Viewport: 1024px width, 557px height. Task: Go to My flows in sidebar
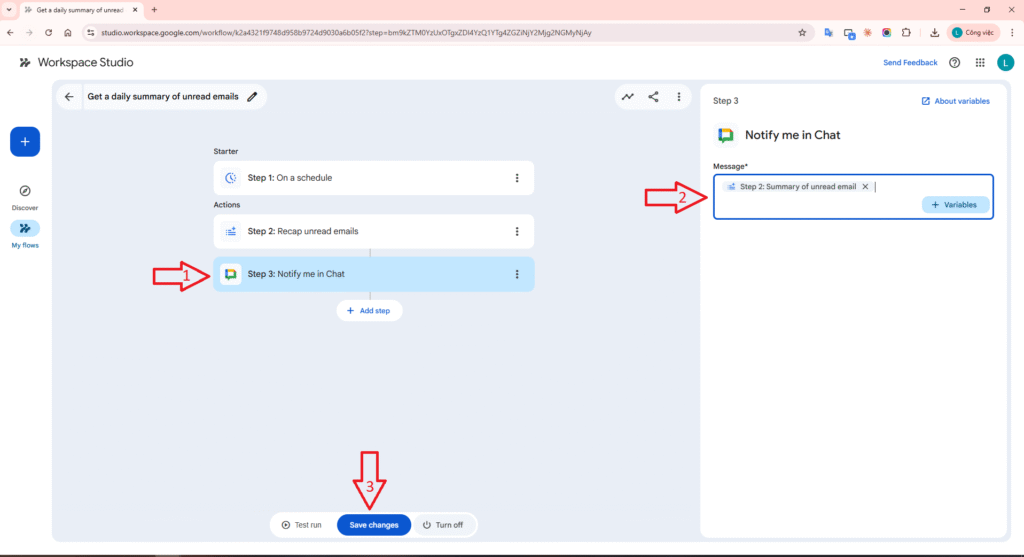(x=25, y=229)
